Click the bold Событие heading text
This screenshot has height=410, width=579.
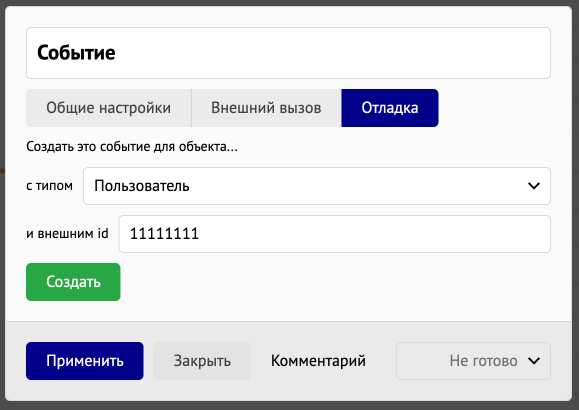(x=76, y=53)
